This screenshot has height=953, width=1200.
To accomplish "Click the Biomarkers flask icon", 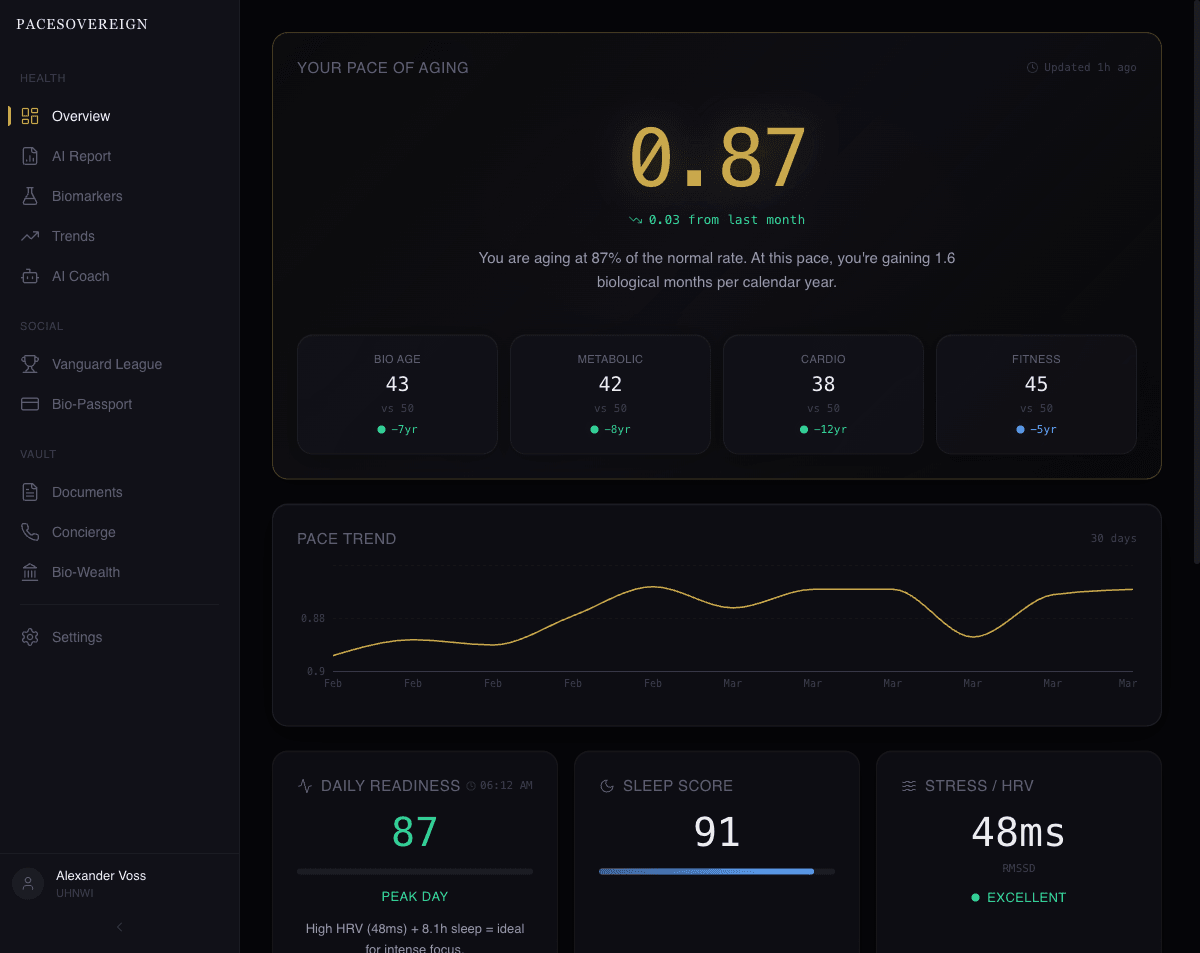I will point(30,196).
